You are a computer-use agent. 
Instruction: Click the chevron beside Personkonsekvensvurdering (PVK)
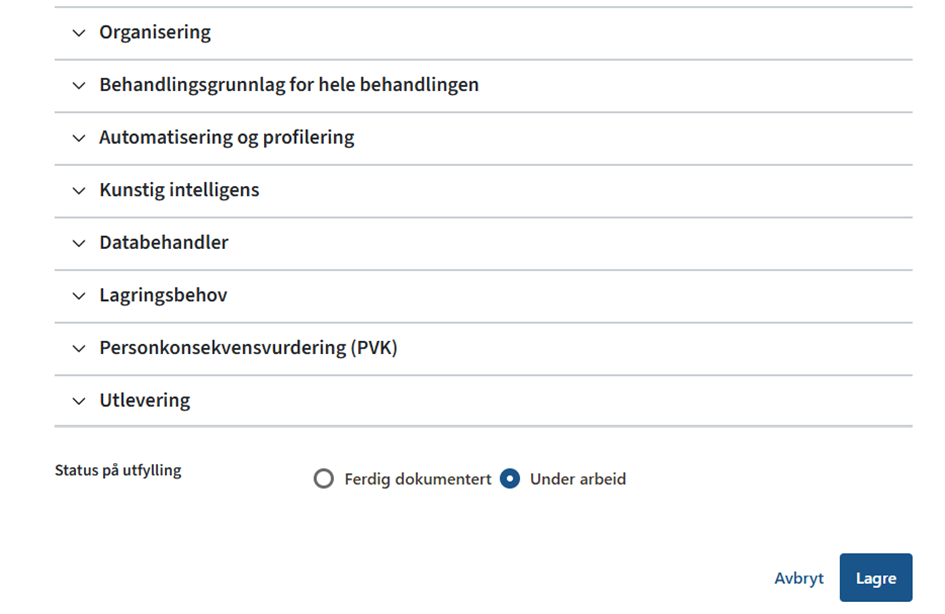coord(79,349)
